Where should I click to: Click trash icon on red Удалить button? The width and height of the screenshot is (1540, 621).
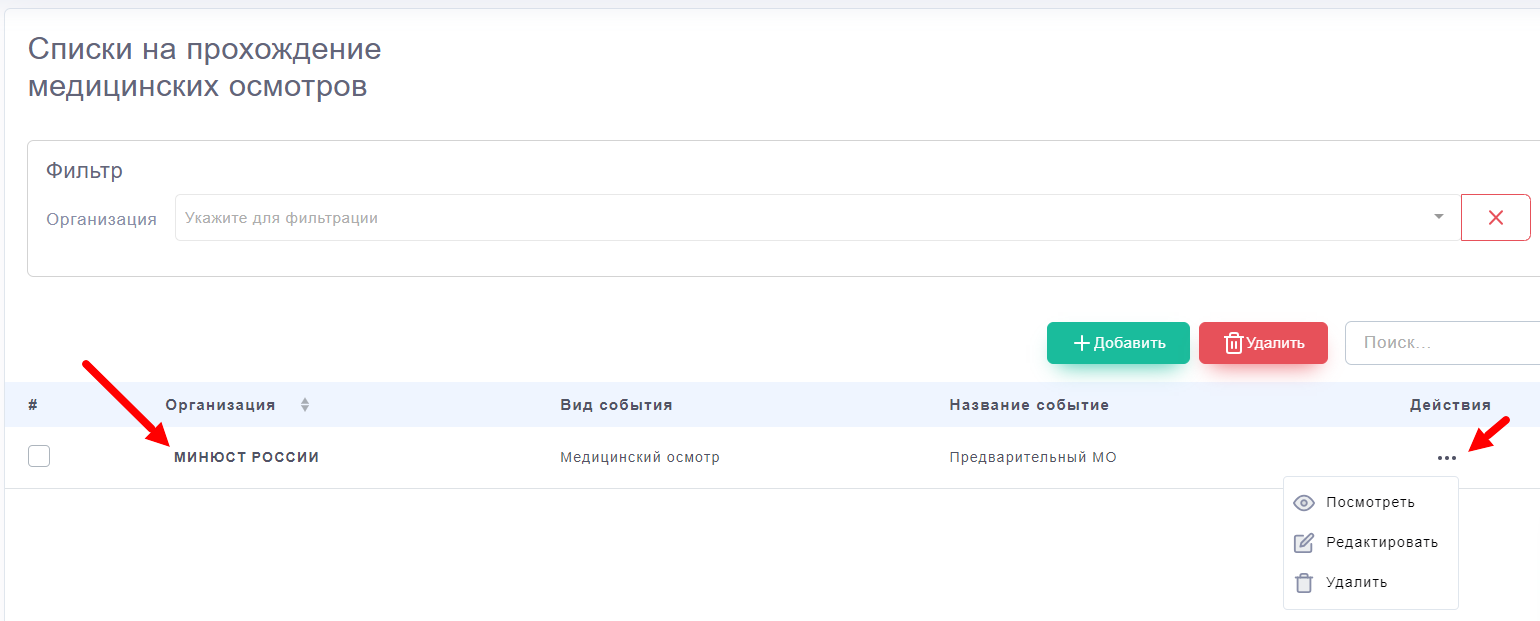coord(1233,343)
